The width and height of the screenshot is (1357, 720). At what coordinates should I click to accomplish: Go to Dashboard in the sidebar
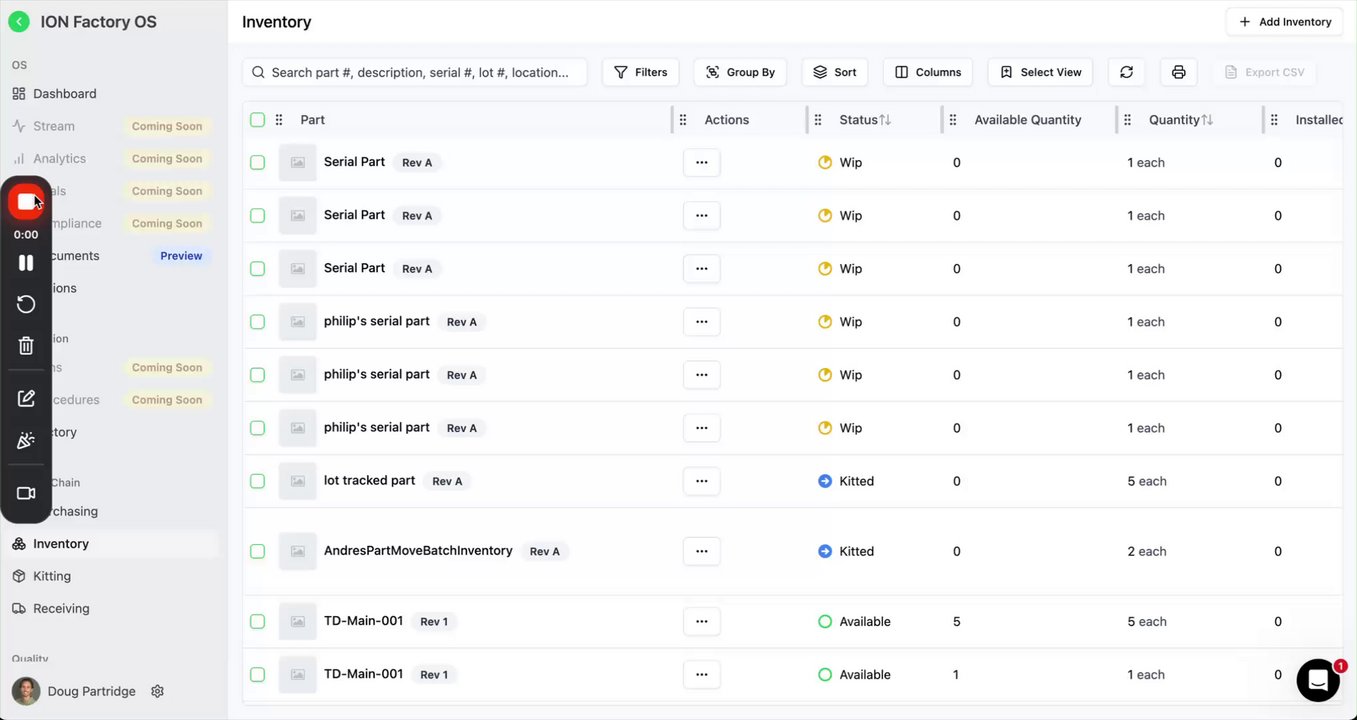[x=64, y=94]
